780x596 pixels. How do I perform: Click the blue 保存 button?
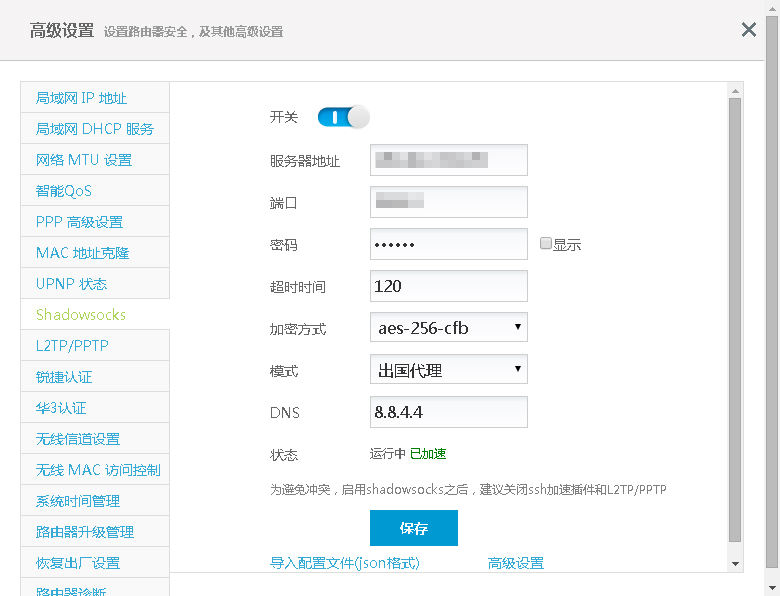click(x=414, y=528)
